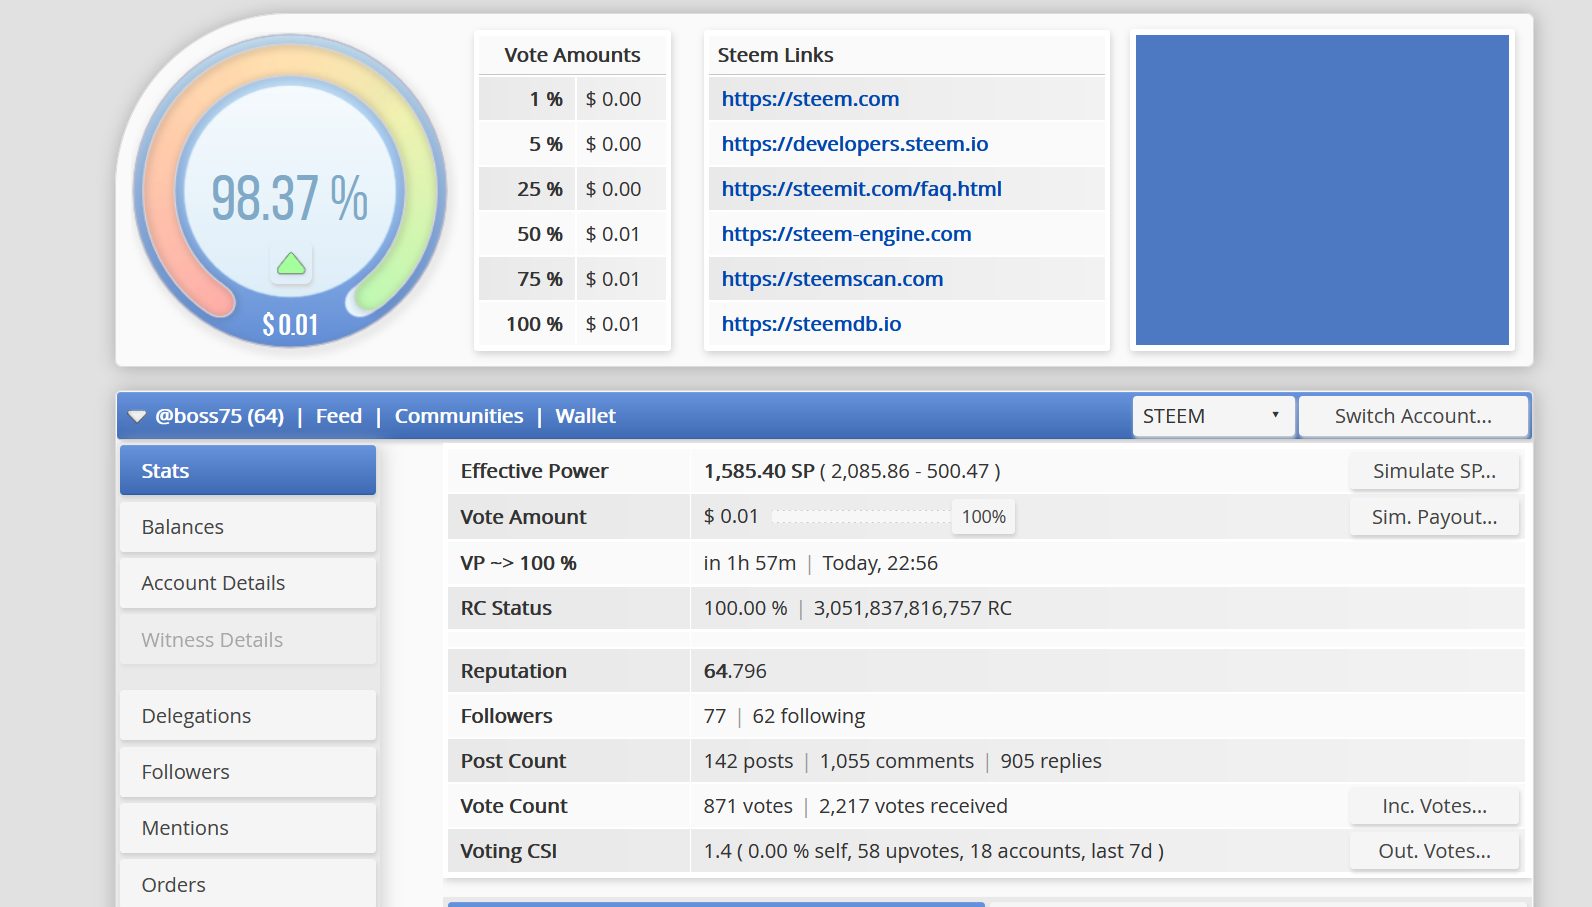The image size is (1592, 907).
Task: Click the Vote Amounts table header
Action: [572, 55]
